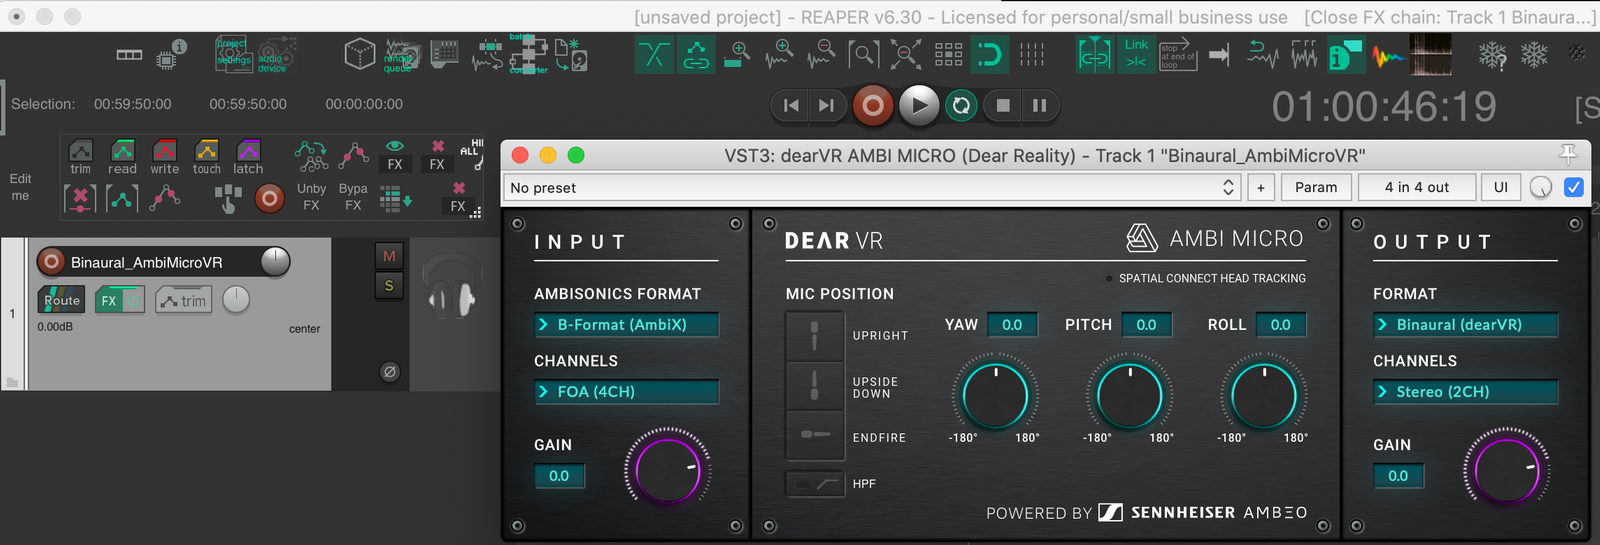Enable the HPF filter button
Viewport: 1600px width, 545px height.
point(814,484)
